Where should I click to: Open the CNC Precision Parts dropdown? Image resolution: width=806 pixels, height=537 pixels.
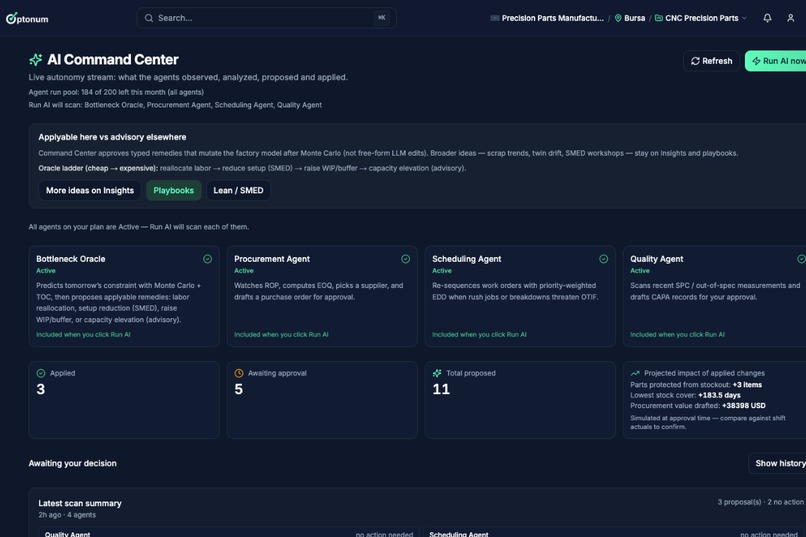(701, 18)
